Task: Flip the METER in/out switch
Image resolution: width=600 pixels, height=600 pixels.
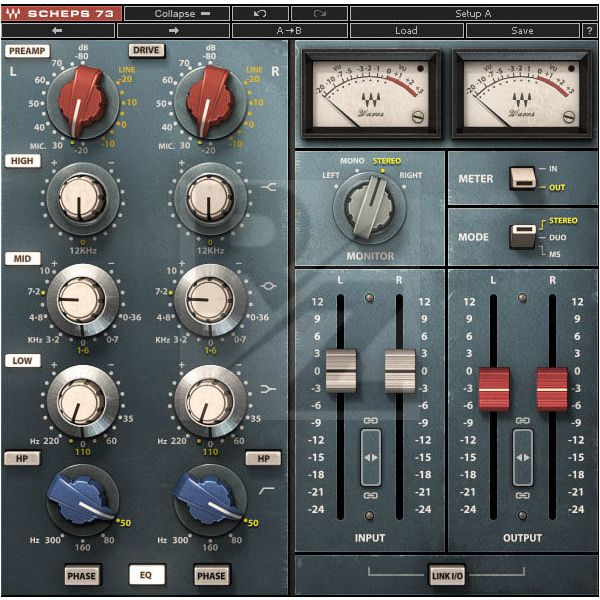Action: [x=522, y=178]
